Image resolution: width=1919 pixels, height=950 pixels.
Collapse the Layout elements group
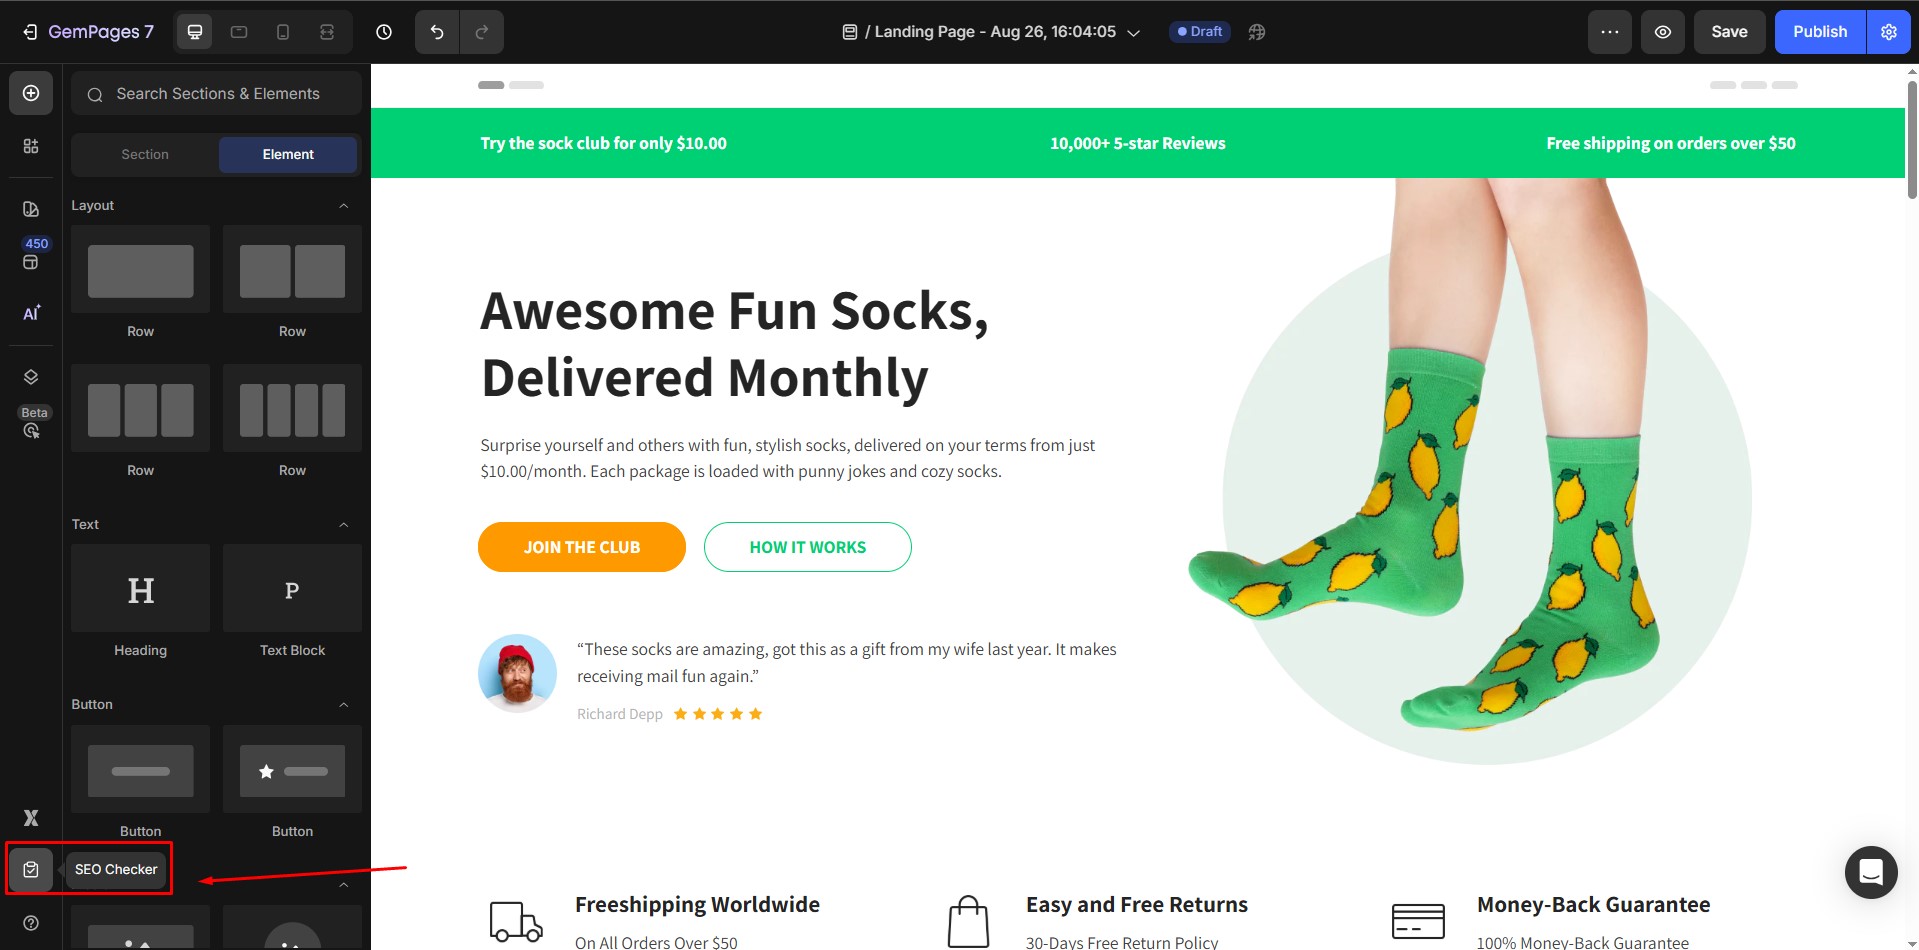click(x=344, y=205)
